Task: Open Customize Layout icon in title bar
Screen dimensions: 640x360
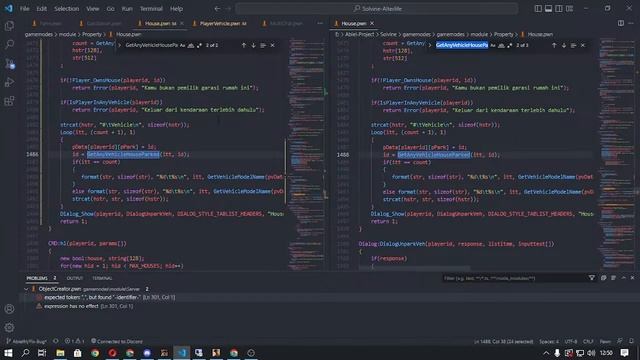Action: click(x=569, y=9)
